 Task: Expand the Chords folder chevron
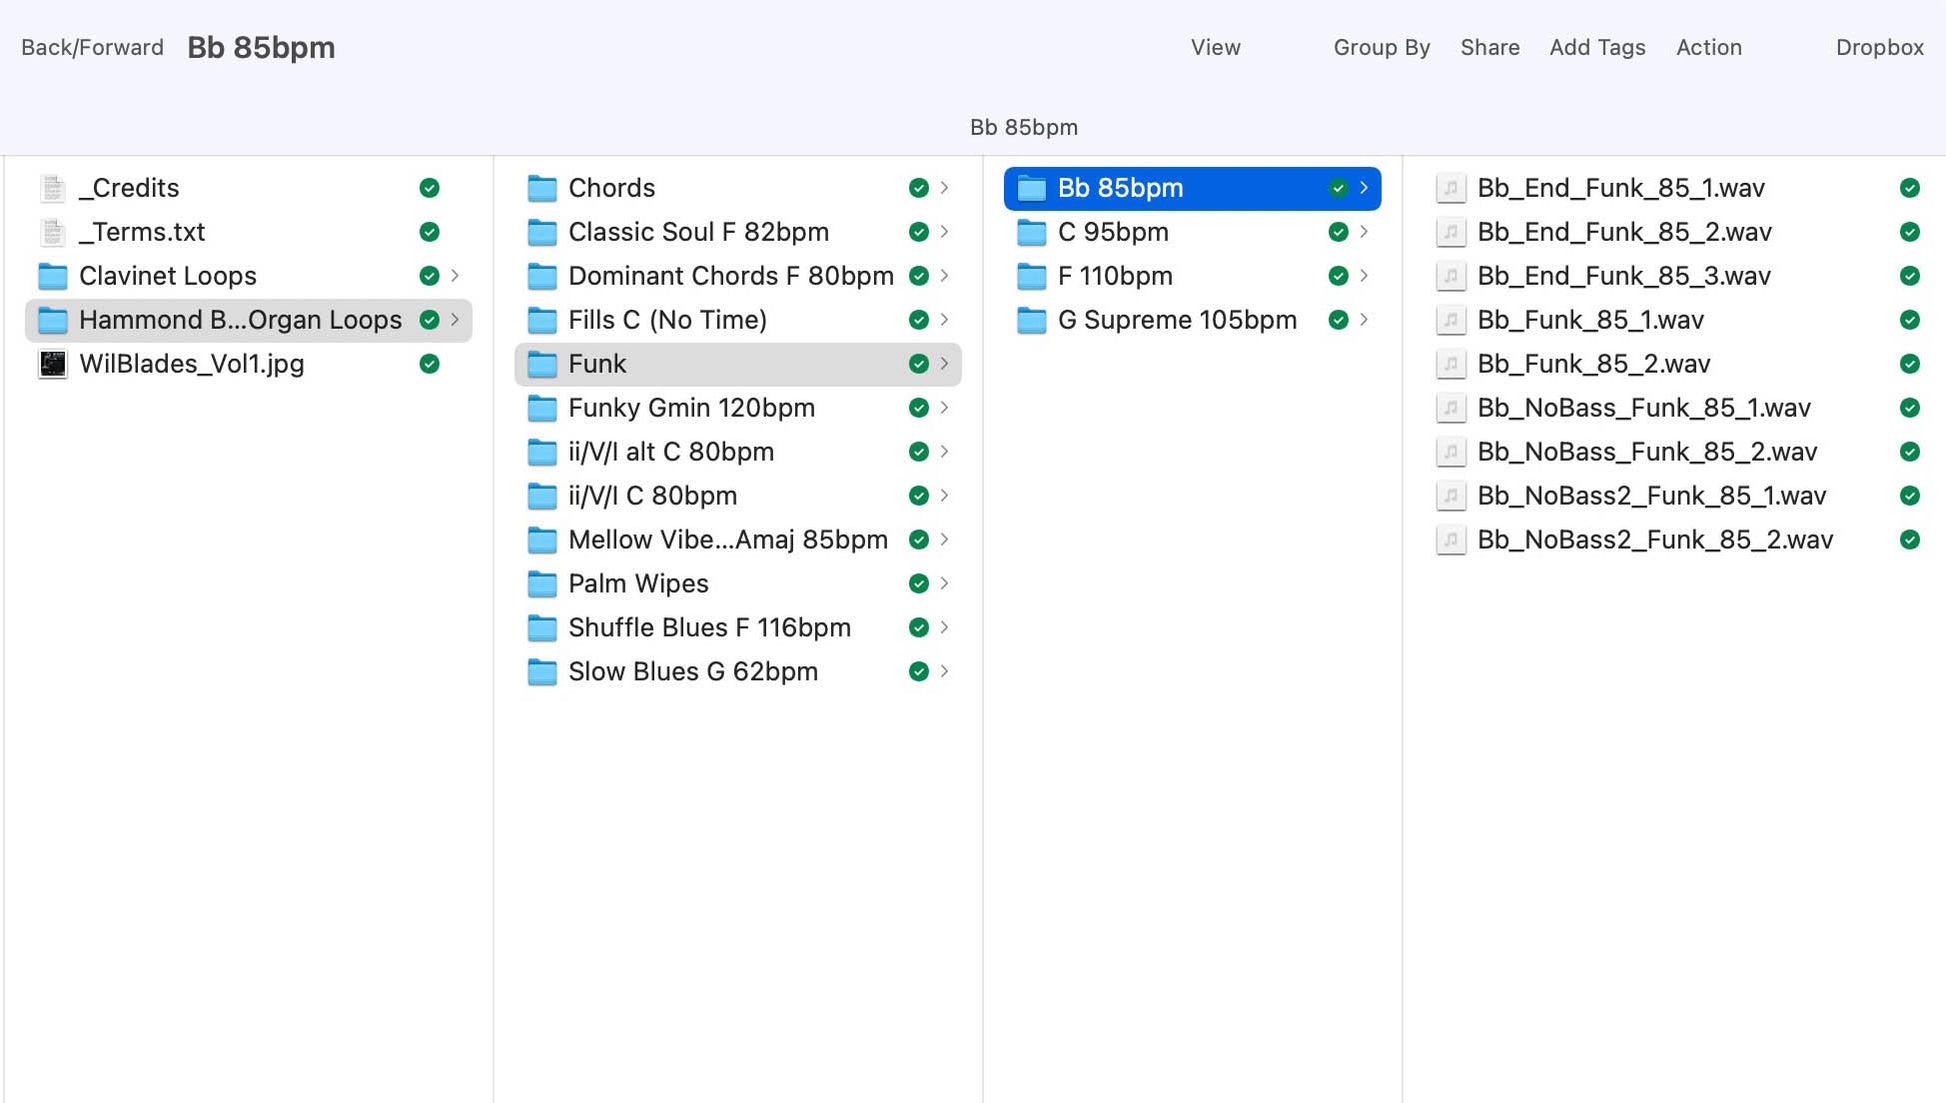944,188
